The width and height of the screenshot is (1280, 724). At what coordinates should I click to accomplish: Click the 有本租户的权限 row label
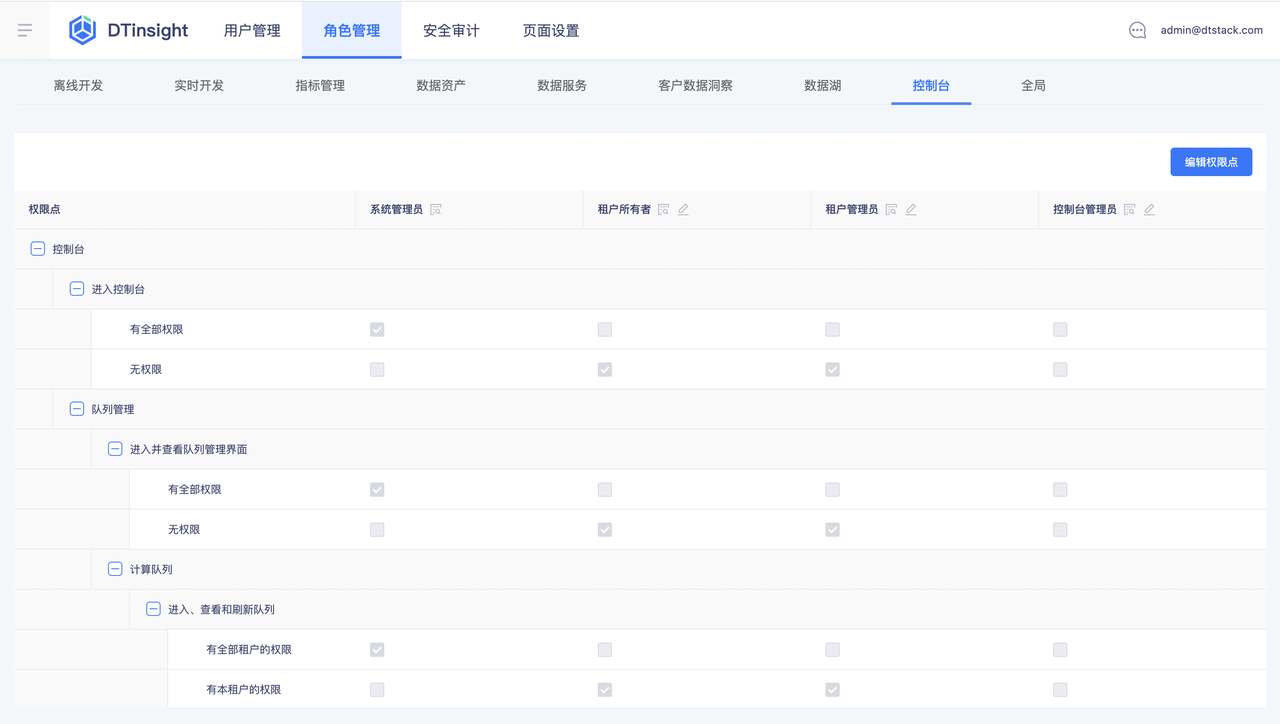pyautogui.click(x=243, y=689)
